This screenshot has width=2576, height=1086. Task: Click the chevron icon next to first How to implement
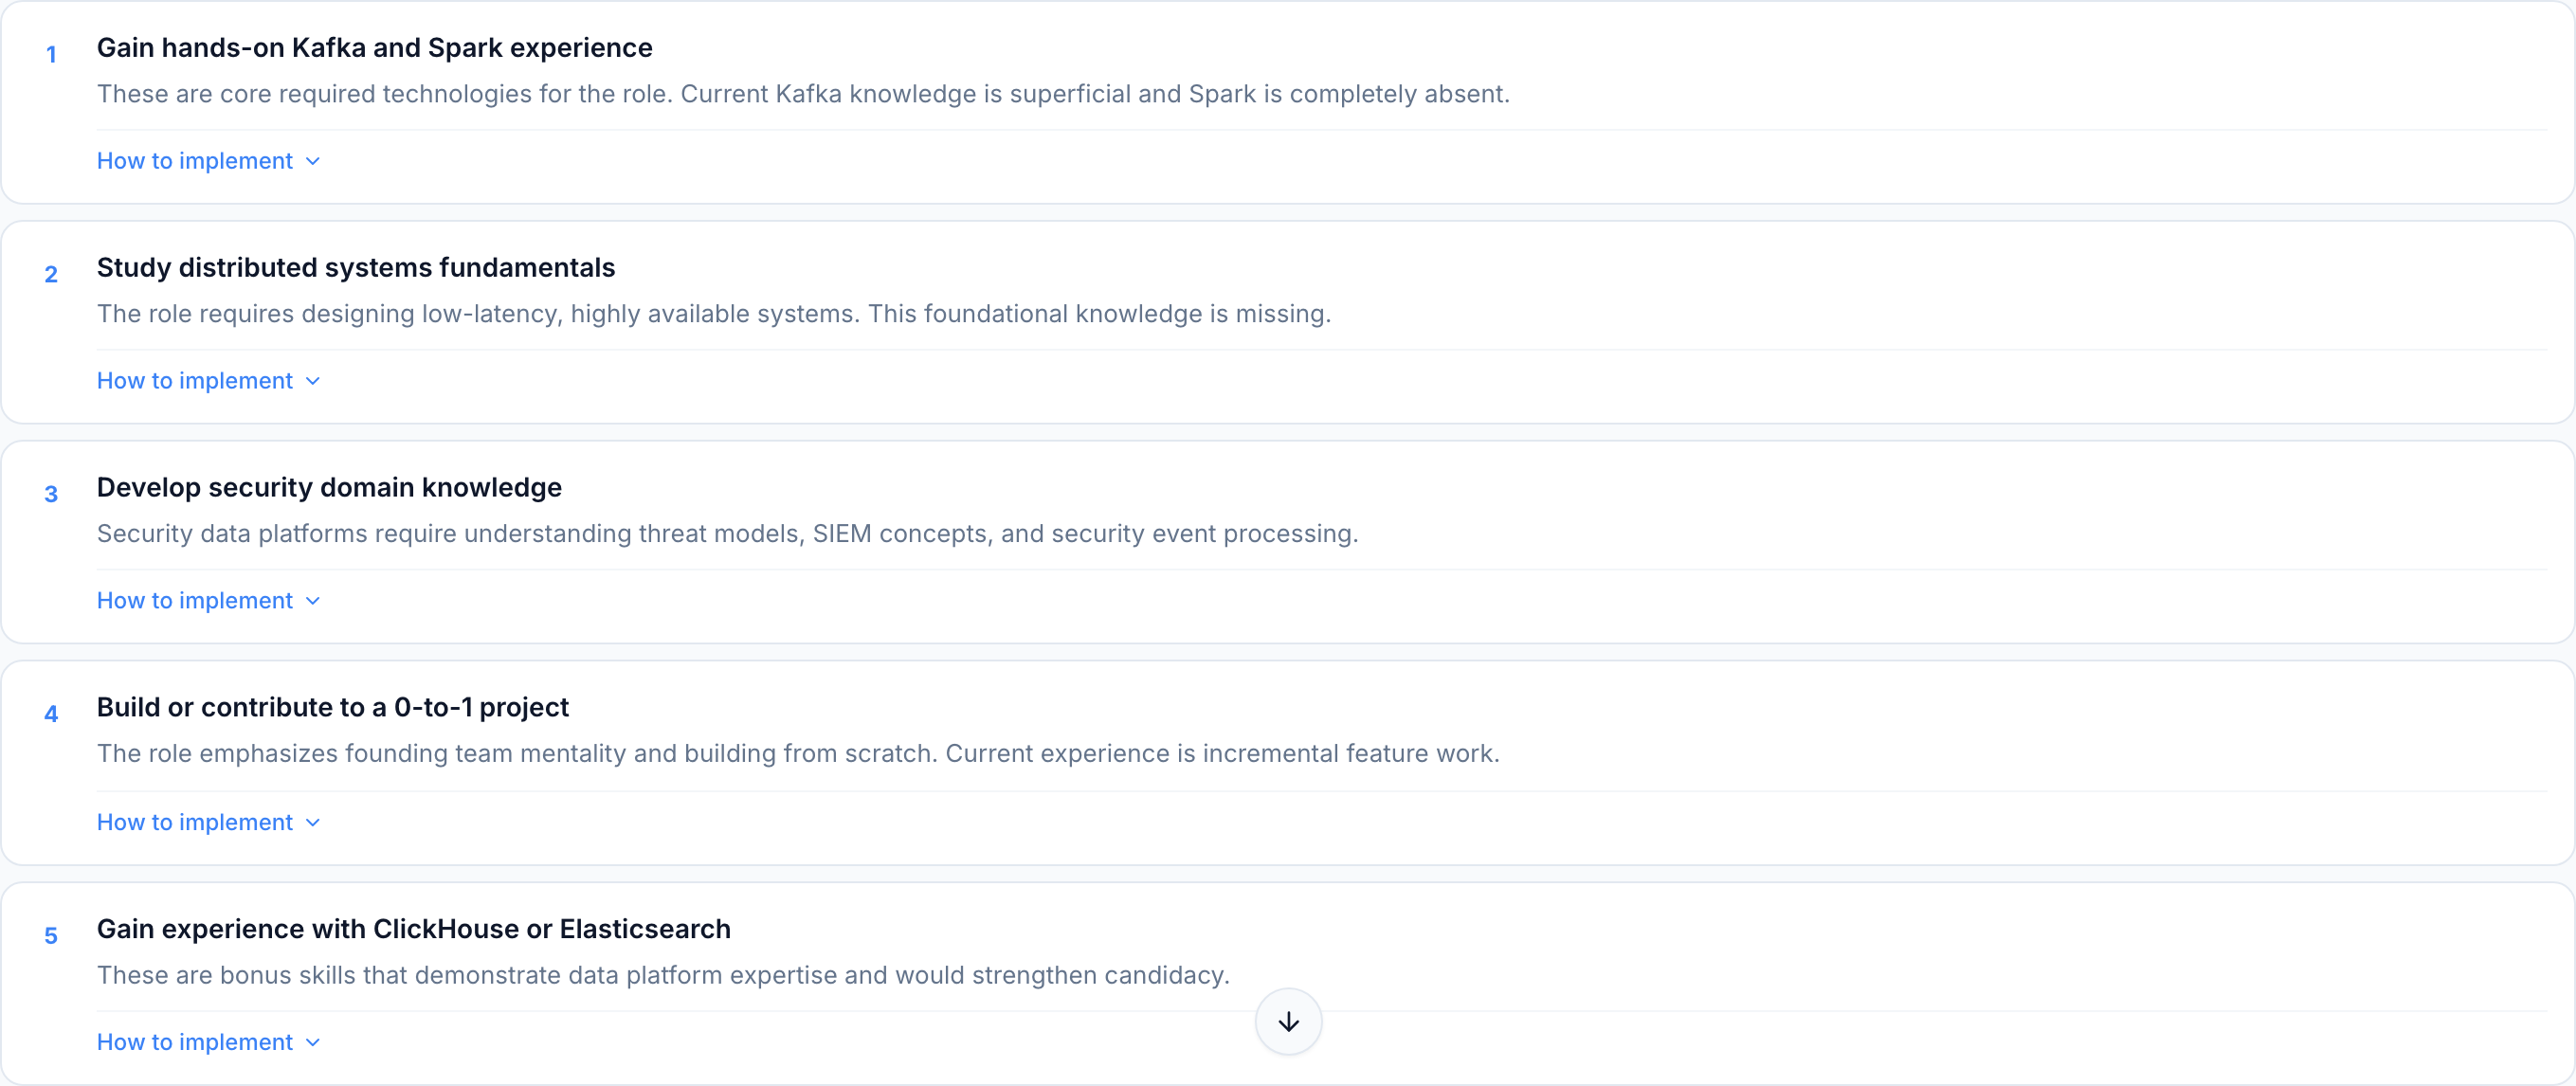[x=311, y=160]
